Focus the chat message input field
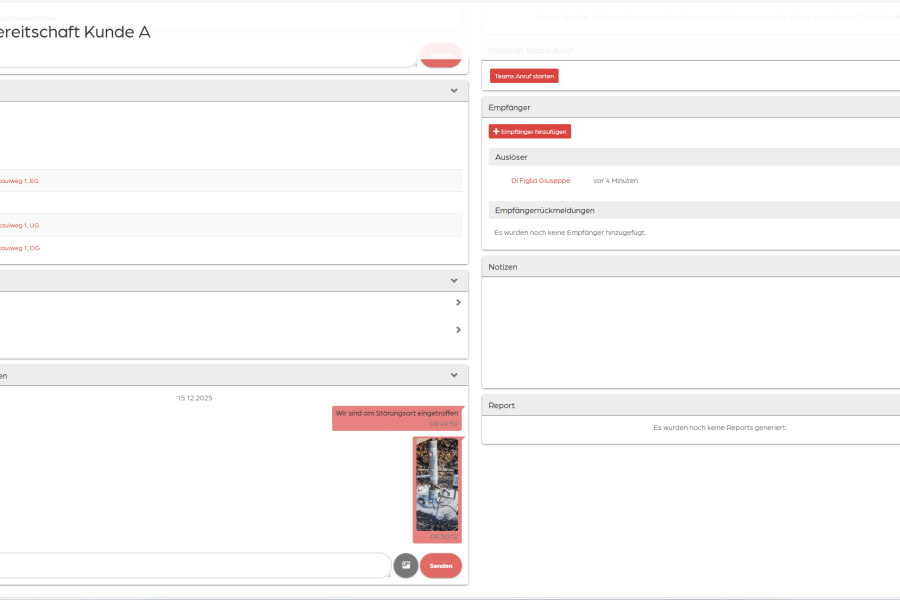Viewport: 900px width, 600px height. [x=195, y=566]
